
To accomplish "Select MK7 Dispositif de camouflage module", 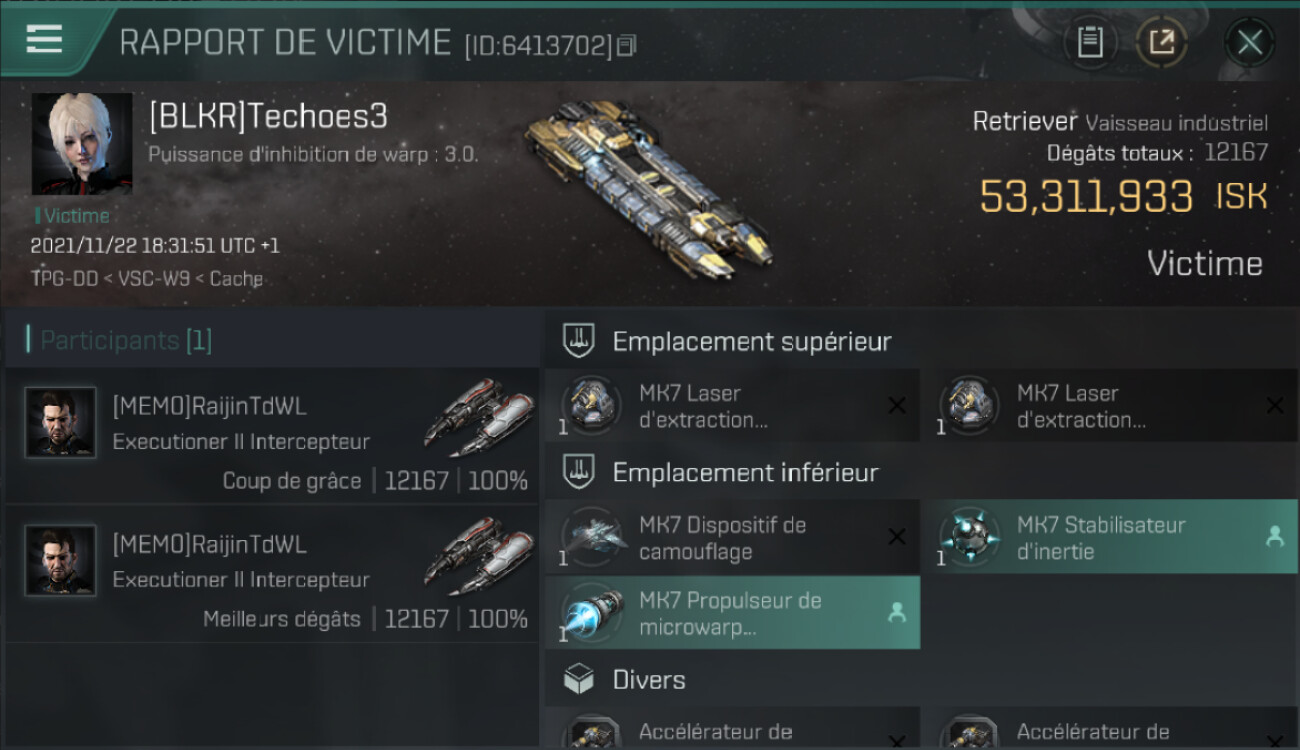I will [732, 537].
